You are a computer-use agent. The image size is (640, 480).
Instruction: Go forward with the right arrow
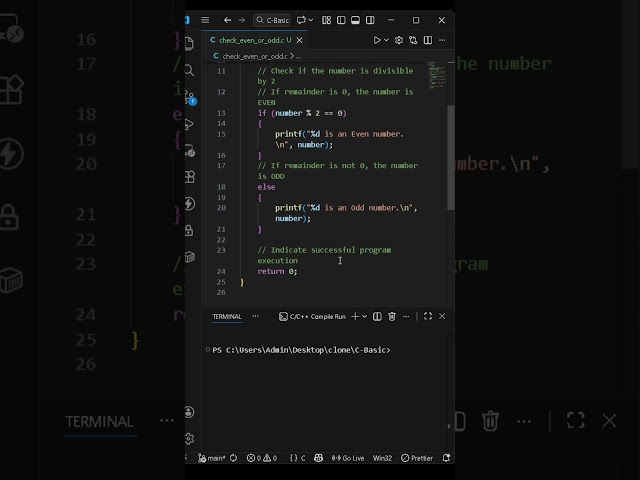(242, 20)
